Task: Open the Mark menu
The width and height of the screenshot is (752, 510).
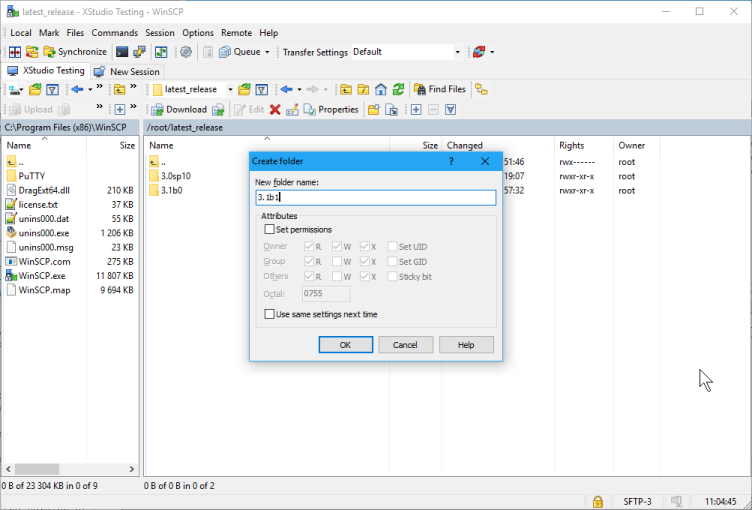Action: click(49, 33)
